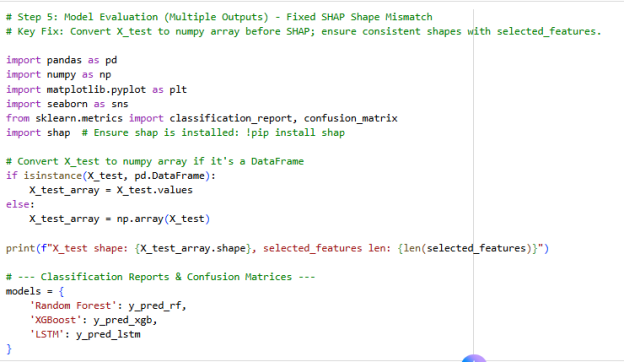Click the 'print' function call
The width and height of the screenshot is (624, 362).
pyautogui.click(x=20, y=248)
